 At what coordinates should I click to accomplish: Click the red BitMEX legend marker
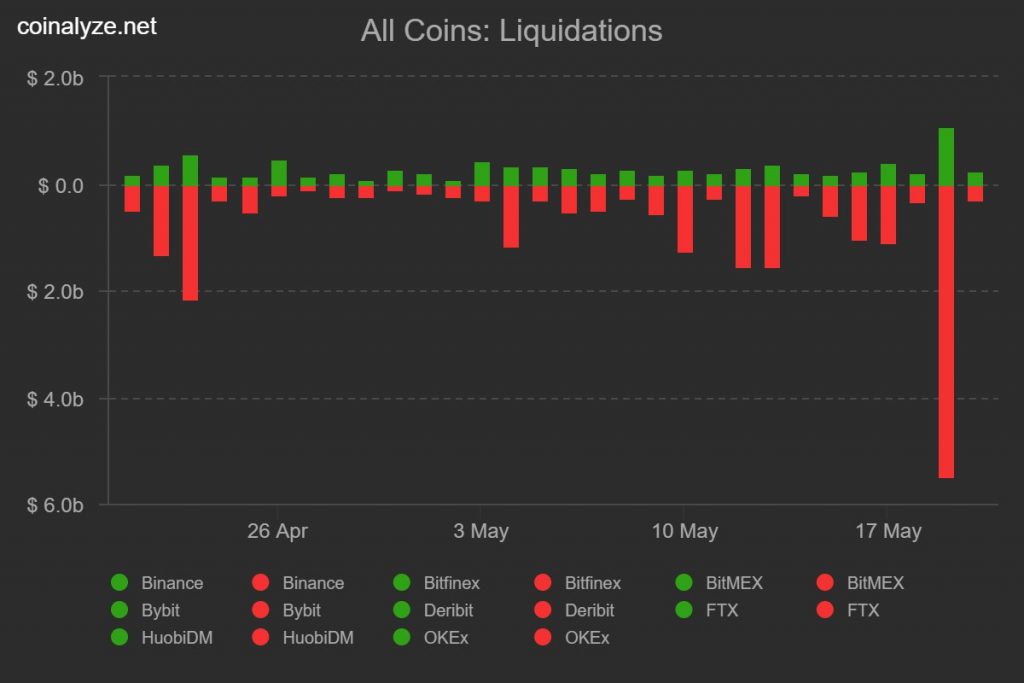click(826, 583)
